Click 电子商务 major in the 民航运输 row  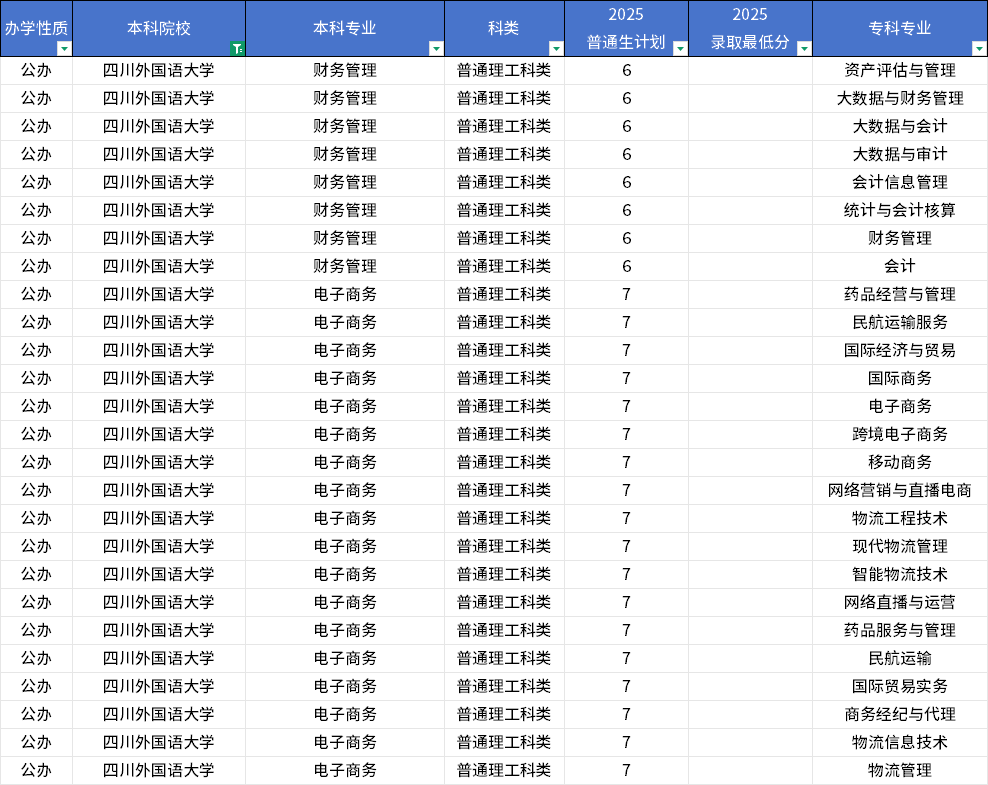coord(345,658)
